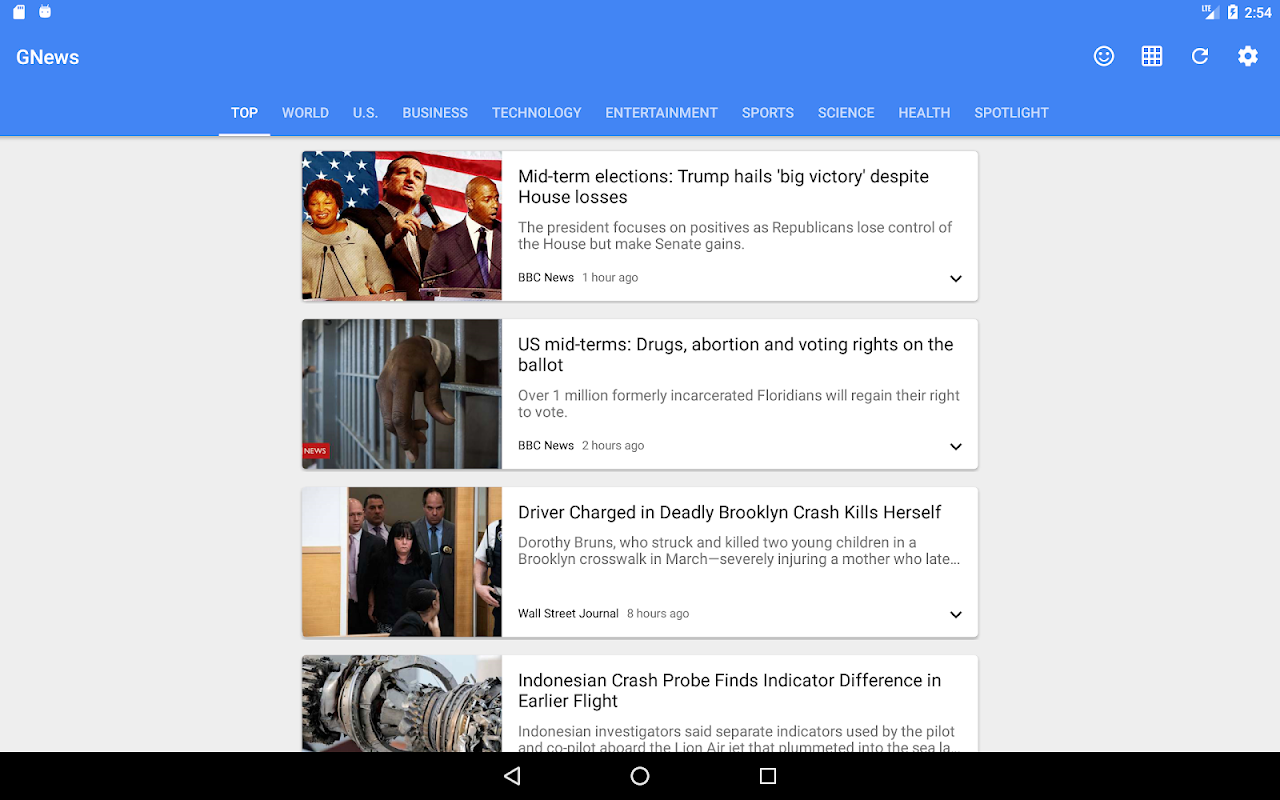Select the TOP tab
The height and width of the screenshot is (800, 1280).
pyautogui.click(x=244, y=113)
